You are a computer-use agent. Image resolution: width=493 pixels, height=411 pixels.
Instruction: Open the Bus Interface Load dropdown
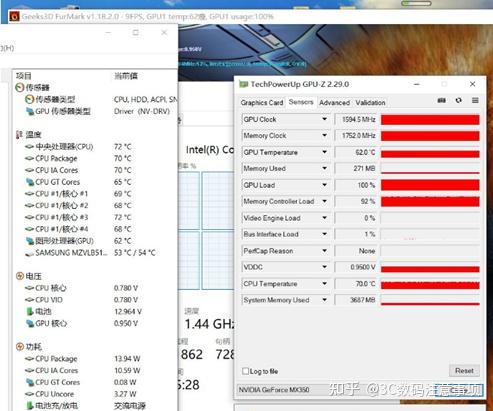tap(324, 234)
